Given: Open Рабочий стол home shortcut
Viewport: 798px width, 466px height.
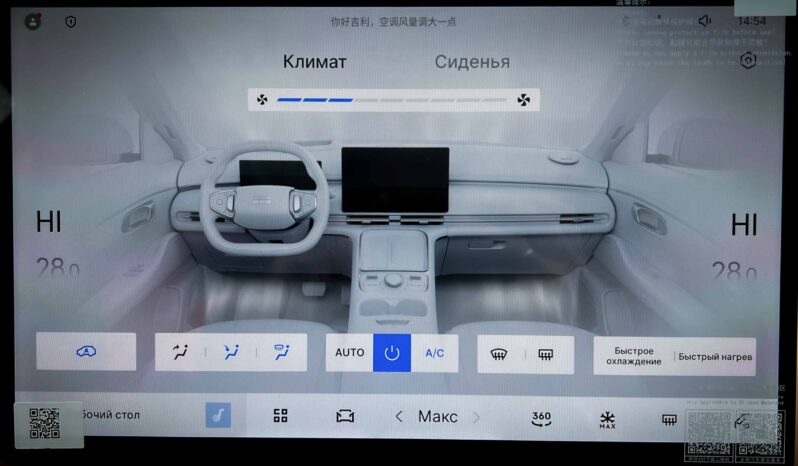Looking at the screenshot, I should pos(110,415).
